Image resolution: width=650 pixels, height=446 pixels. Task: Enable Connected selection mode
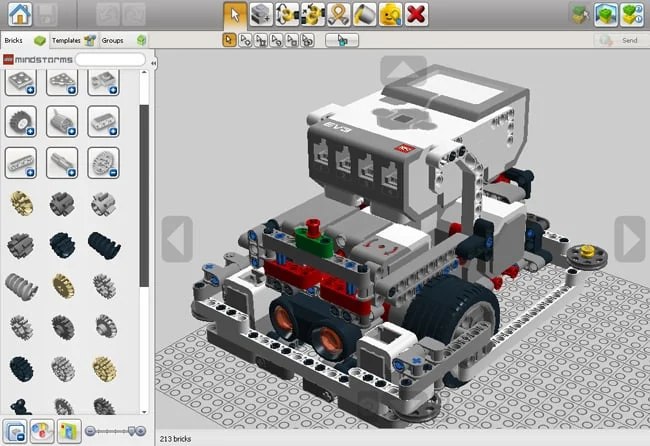[261, 40]
